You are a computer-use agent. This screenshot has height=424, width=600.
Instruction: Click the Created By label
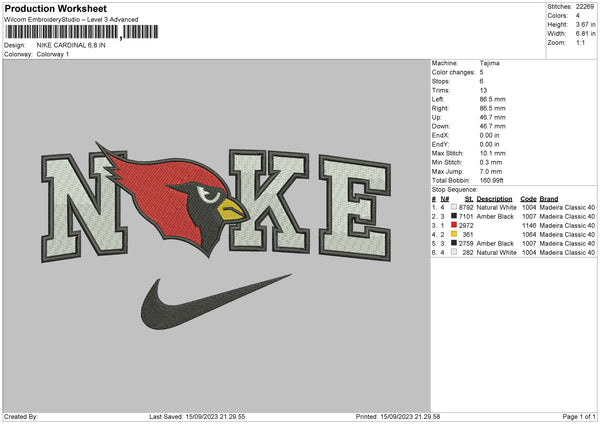pyautogui.click(x=21, y=417)
